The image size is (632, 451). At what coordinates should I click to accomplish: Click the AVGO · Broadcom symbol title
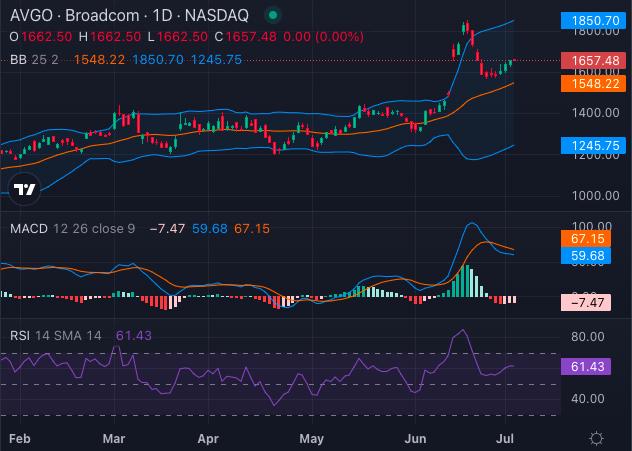(75, 16)
